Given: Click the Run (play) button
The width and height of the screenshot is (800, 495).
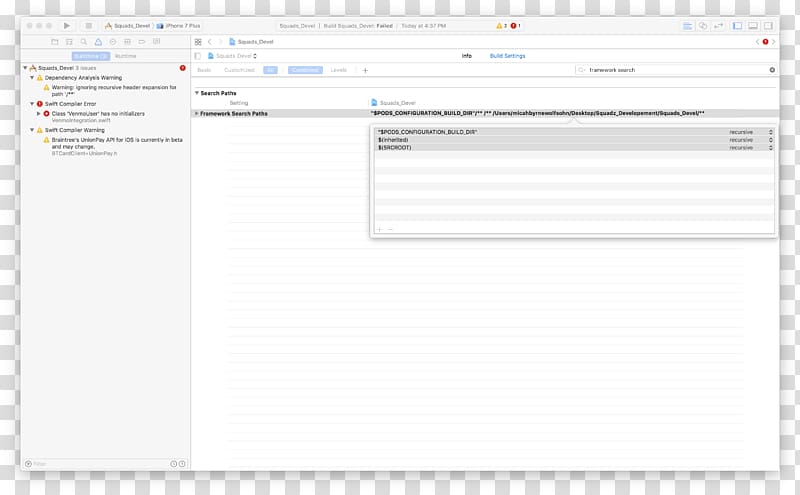Looking at the screenshot, I should click(67, 26).
